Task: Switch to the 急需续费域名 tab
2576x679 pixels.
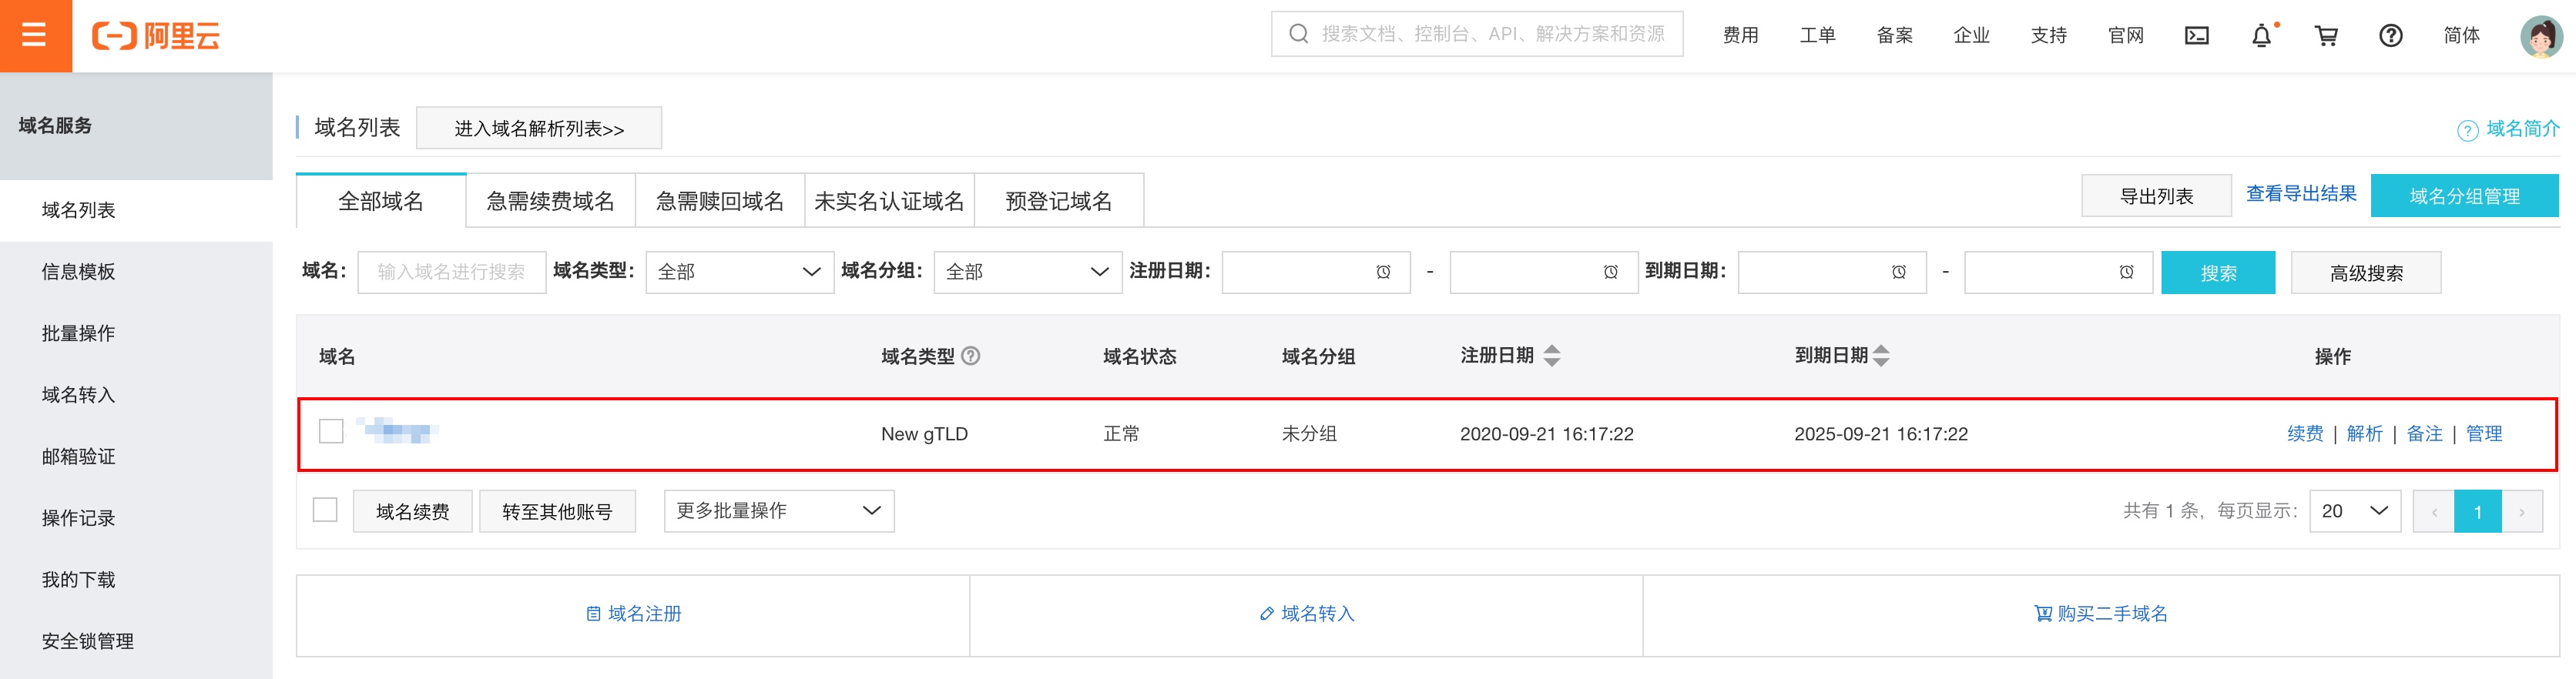Action: [x=550, y=201]
